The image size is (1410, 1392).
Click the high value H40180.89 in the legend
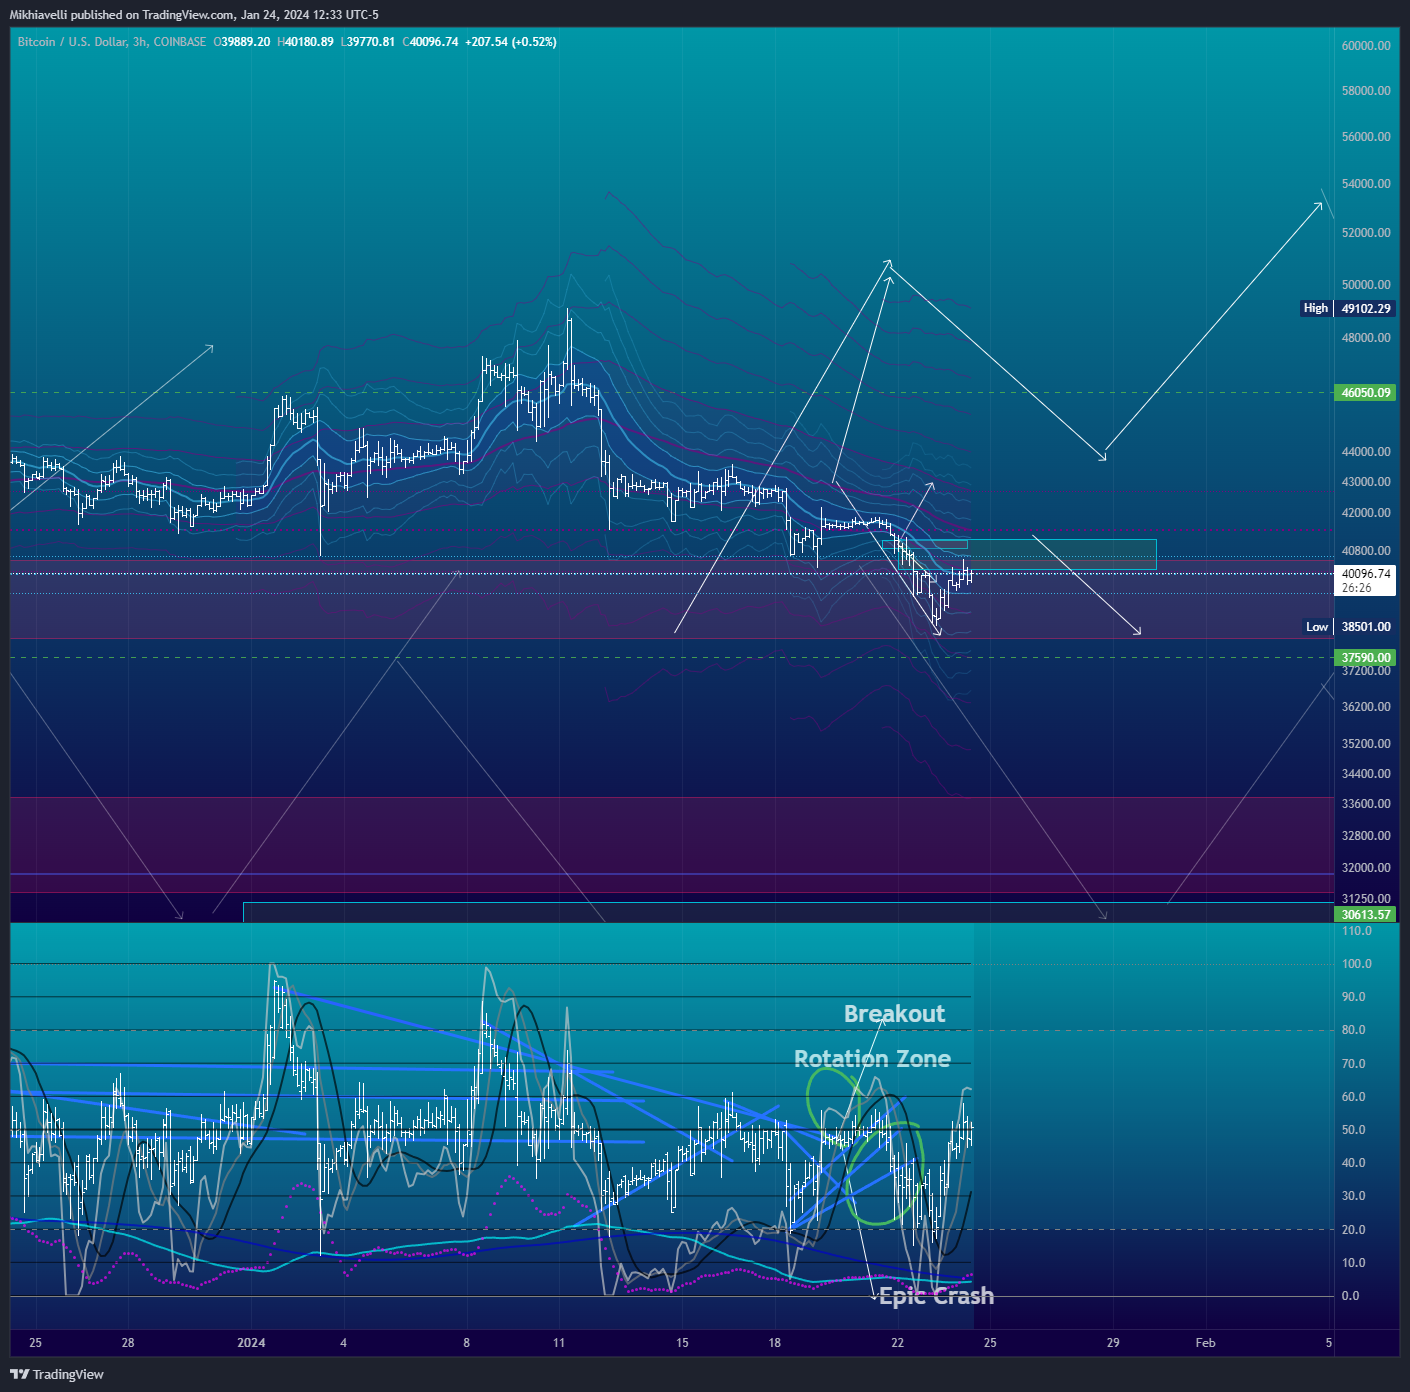tap(305, 42)
